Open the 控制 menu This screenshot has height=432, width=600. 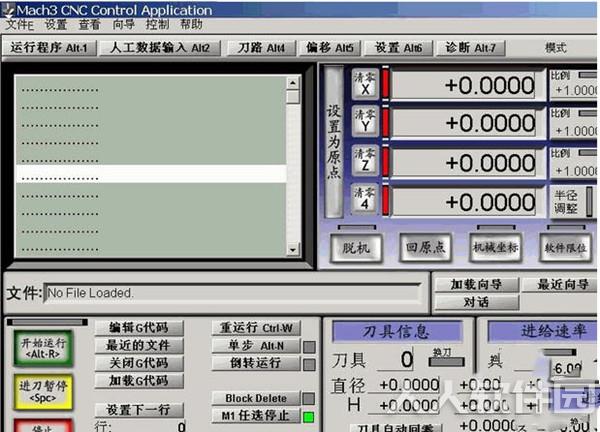(157, 25)
